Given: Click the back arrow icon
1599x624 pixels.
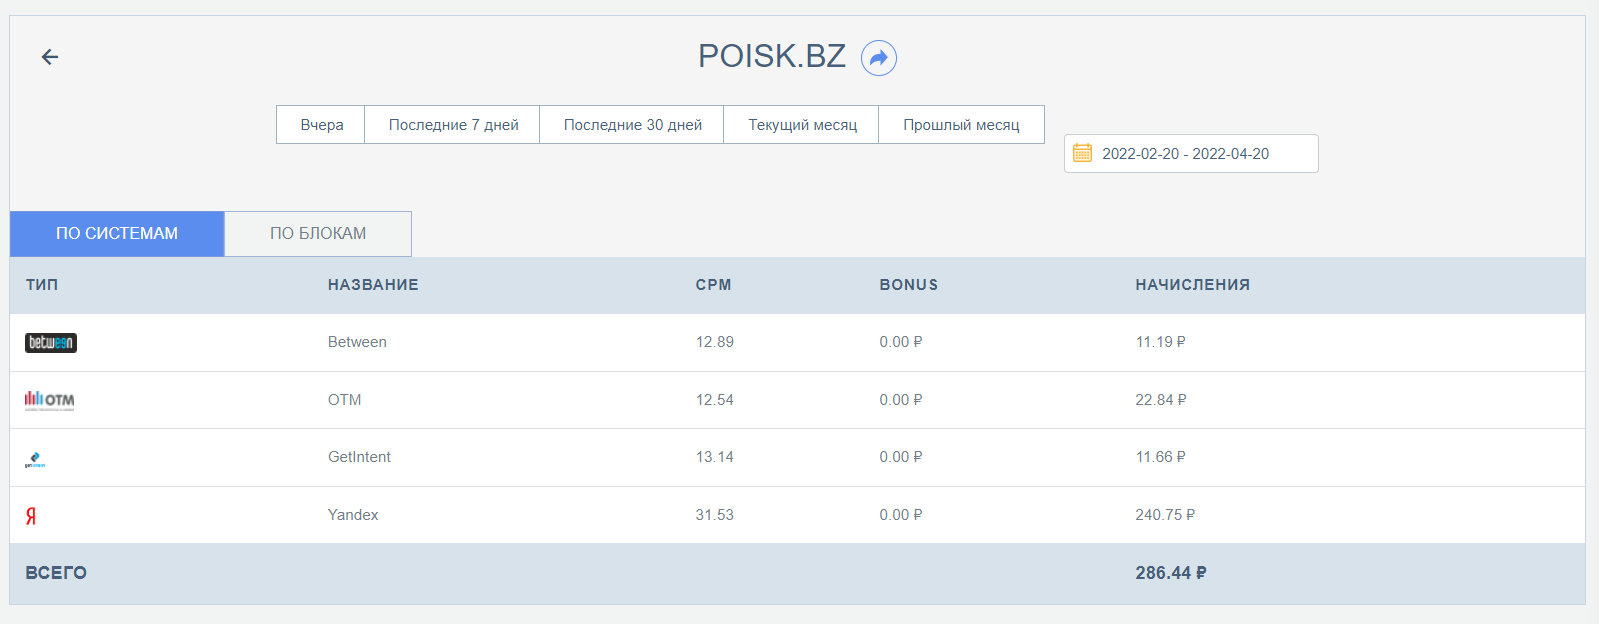Looking at the screenshot, I should click(50, 57).
